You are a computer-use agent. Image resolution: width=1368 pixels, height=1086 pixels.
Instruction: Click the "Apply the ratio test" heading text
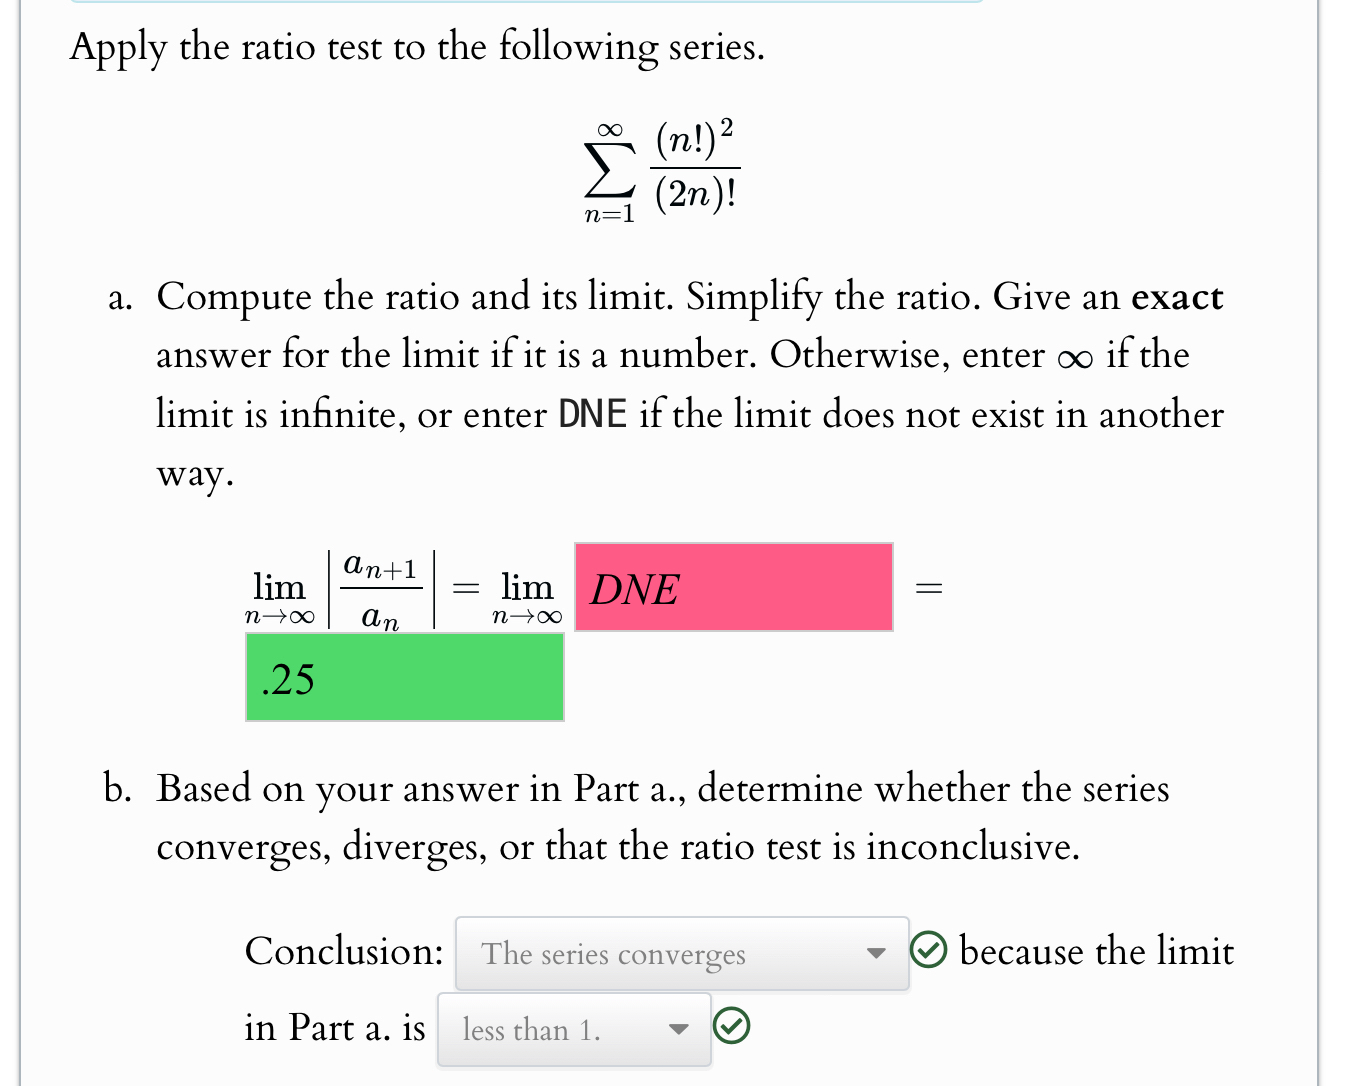pos(416,46)
